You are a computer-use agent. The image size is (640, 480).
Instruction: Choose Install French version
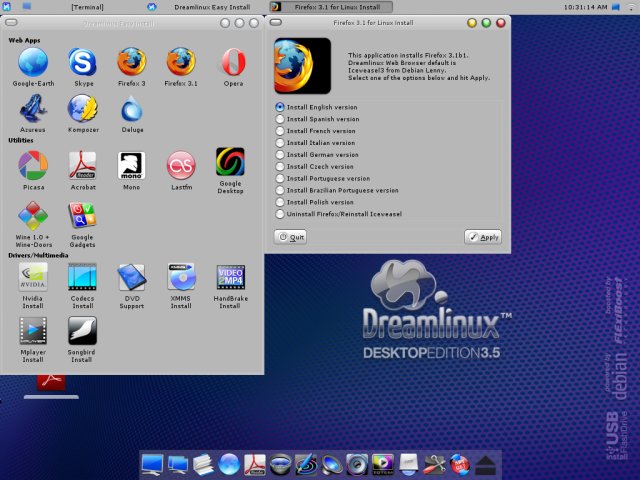[x=316, y=131]
